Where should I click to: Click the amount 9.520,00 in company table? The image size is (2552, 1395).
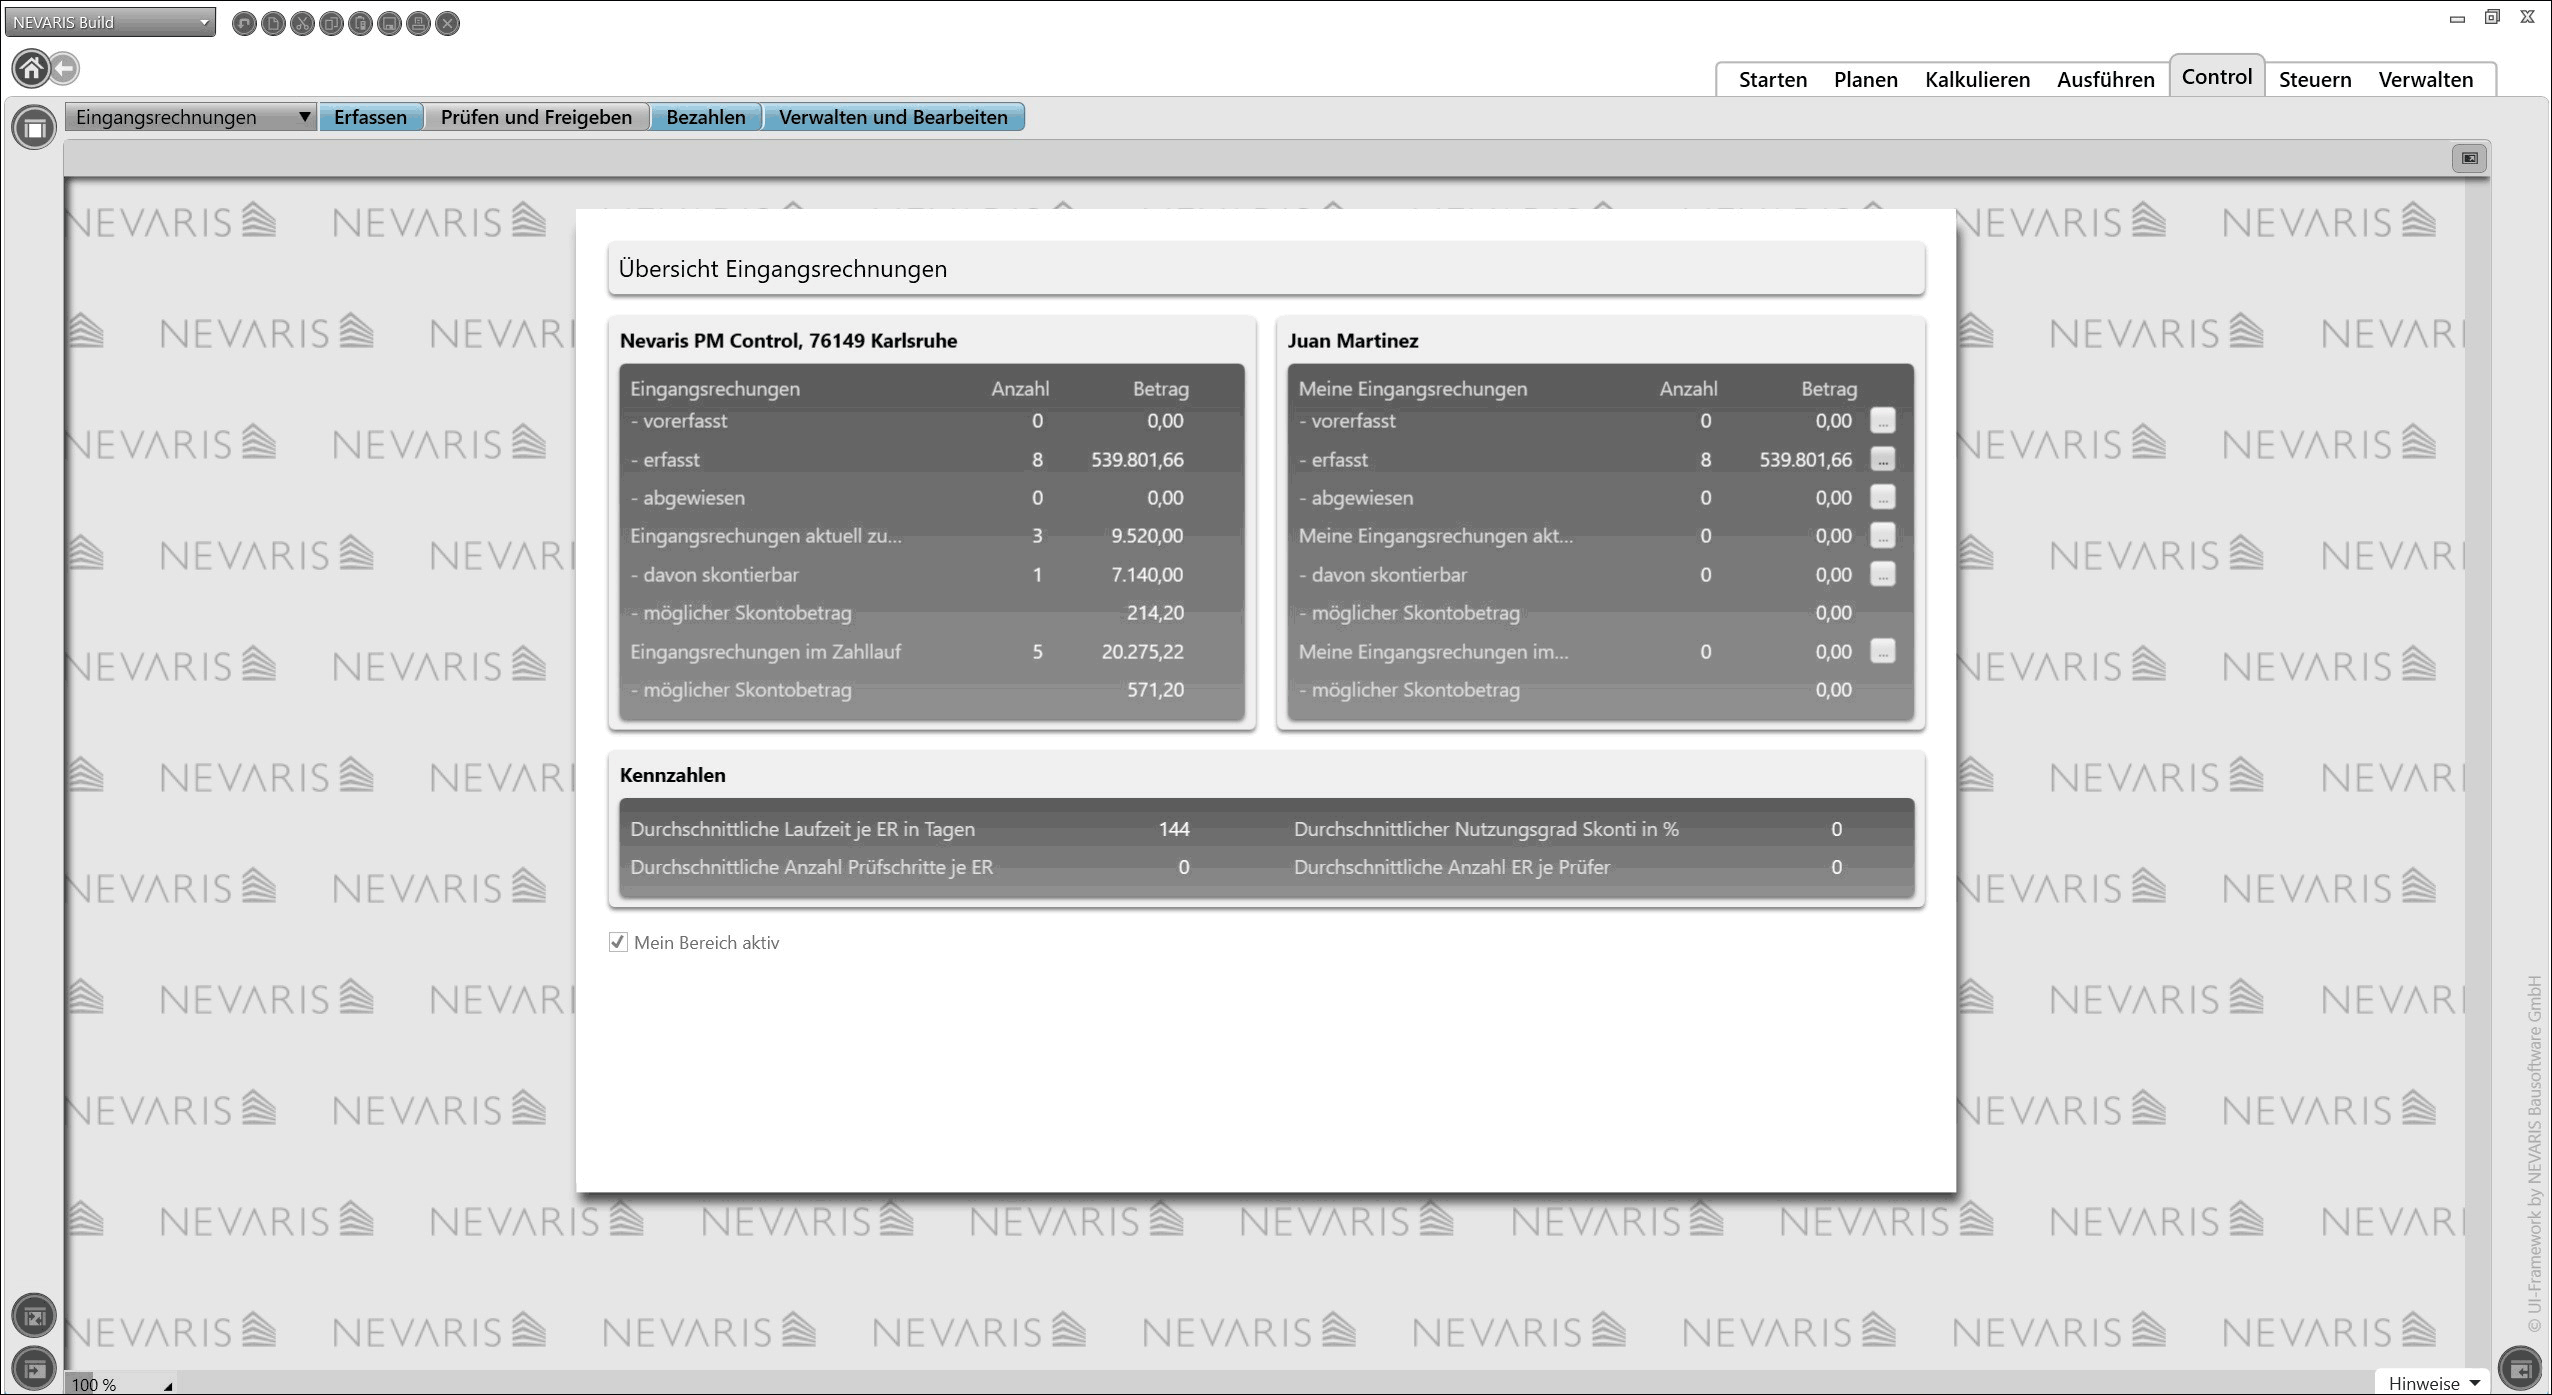tap(1146, 536)
